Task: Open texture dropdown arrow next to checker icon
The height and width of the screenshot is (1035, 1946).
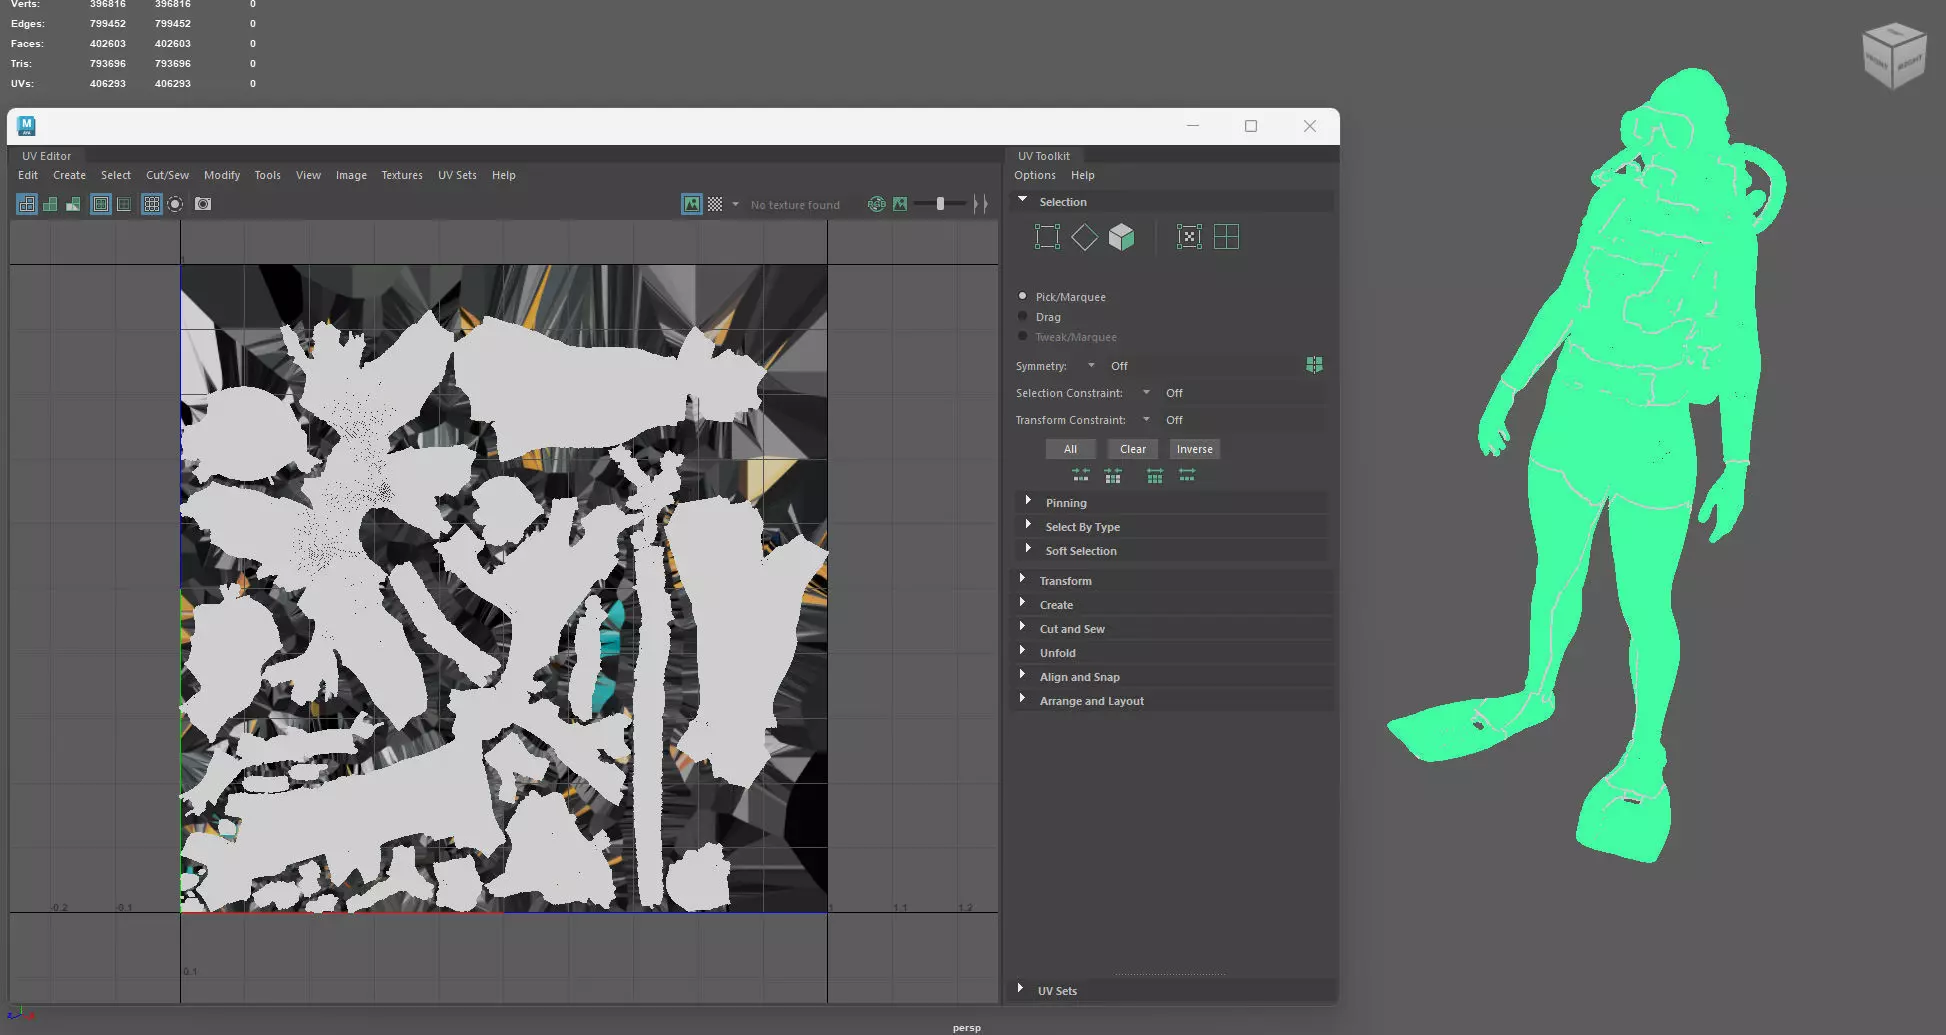Action: tap(735, 204)
